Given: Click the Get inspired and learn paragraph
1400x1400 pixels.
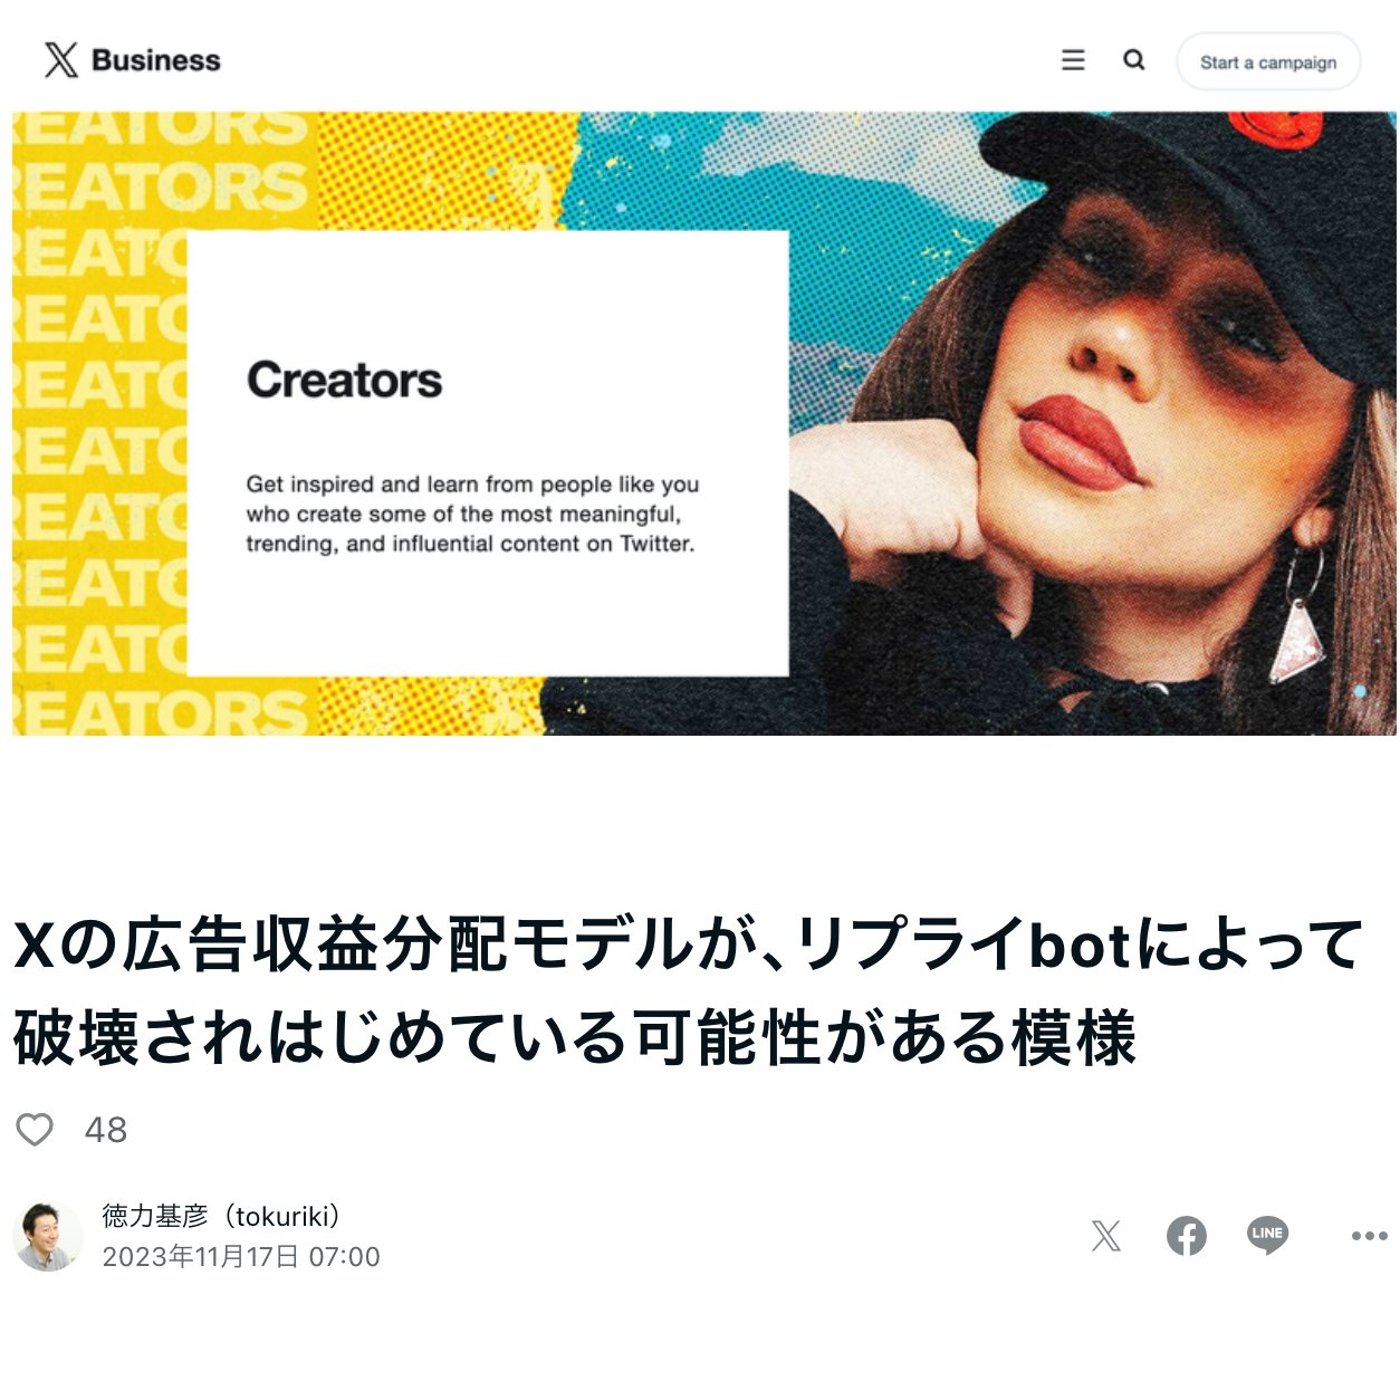Looking at the screenshot, I should [472, 514].
